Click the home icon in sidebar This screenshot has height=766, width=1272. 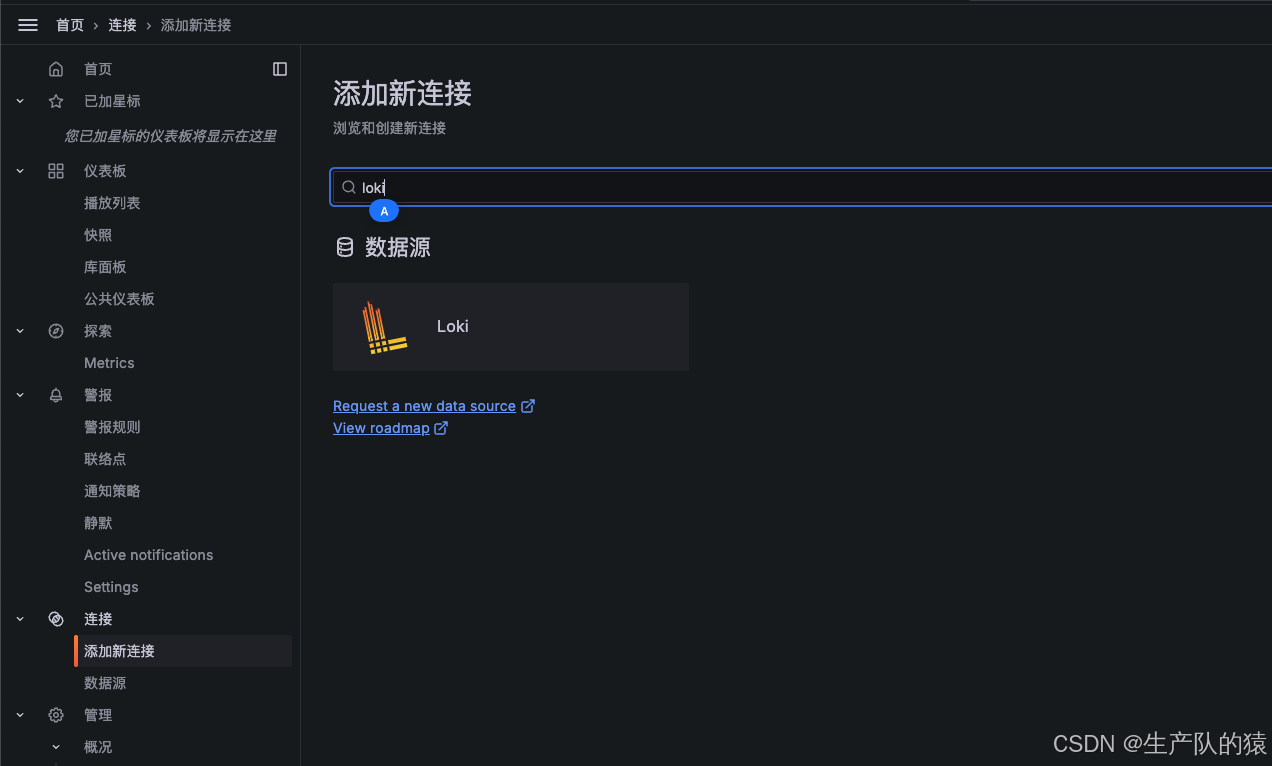pyautogui.click(x=56, y=69)
